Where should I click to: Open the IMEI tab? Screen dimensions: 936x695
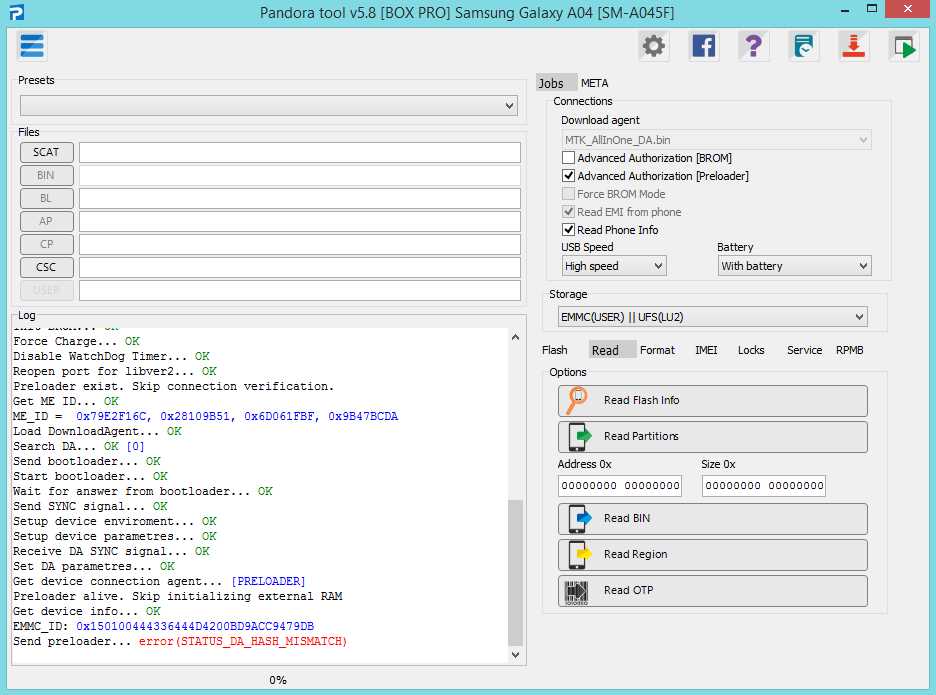click(706, 350)
